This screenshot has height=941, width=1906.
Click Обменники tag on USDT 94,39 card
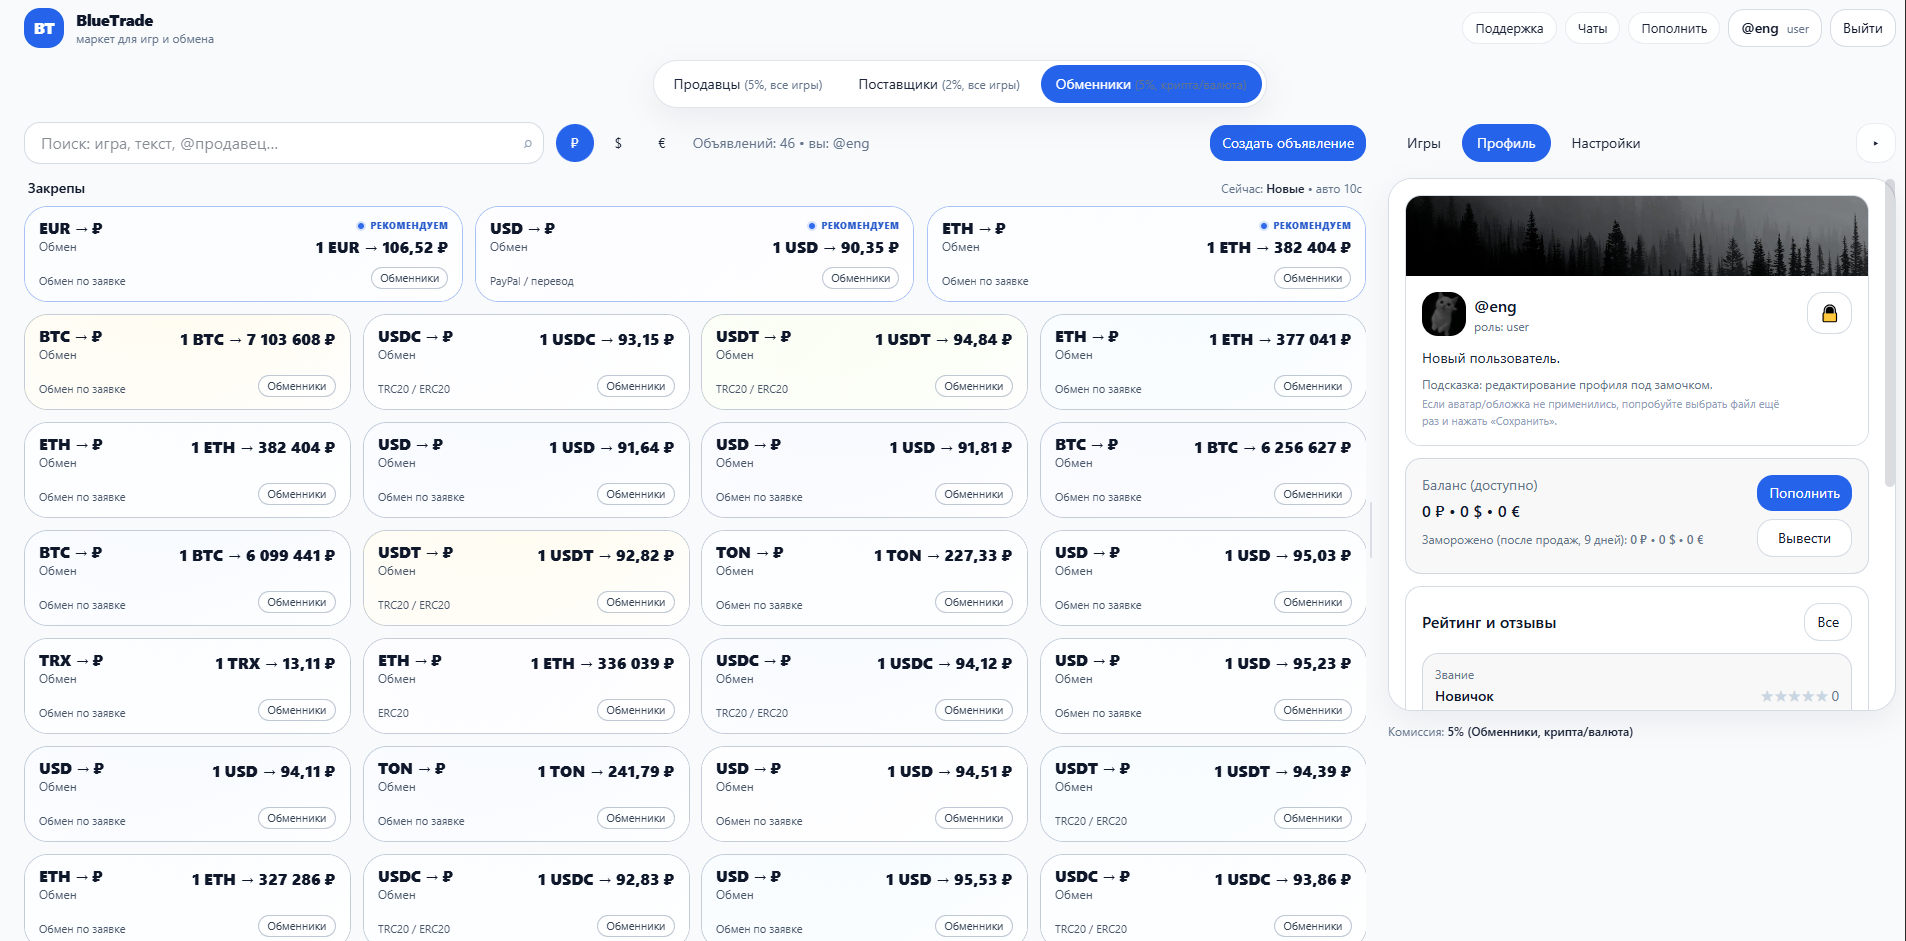pos(1313,818)
